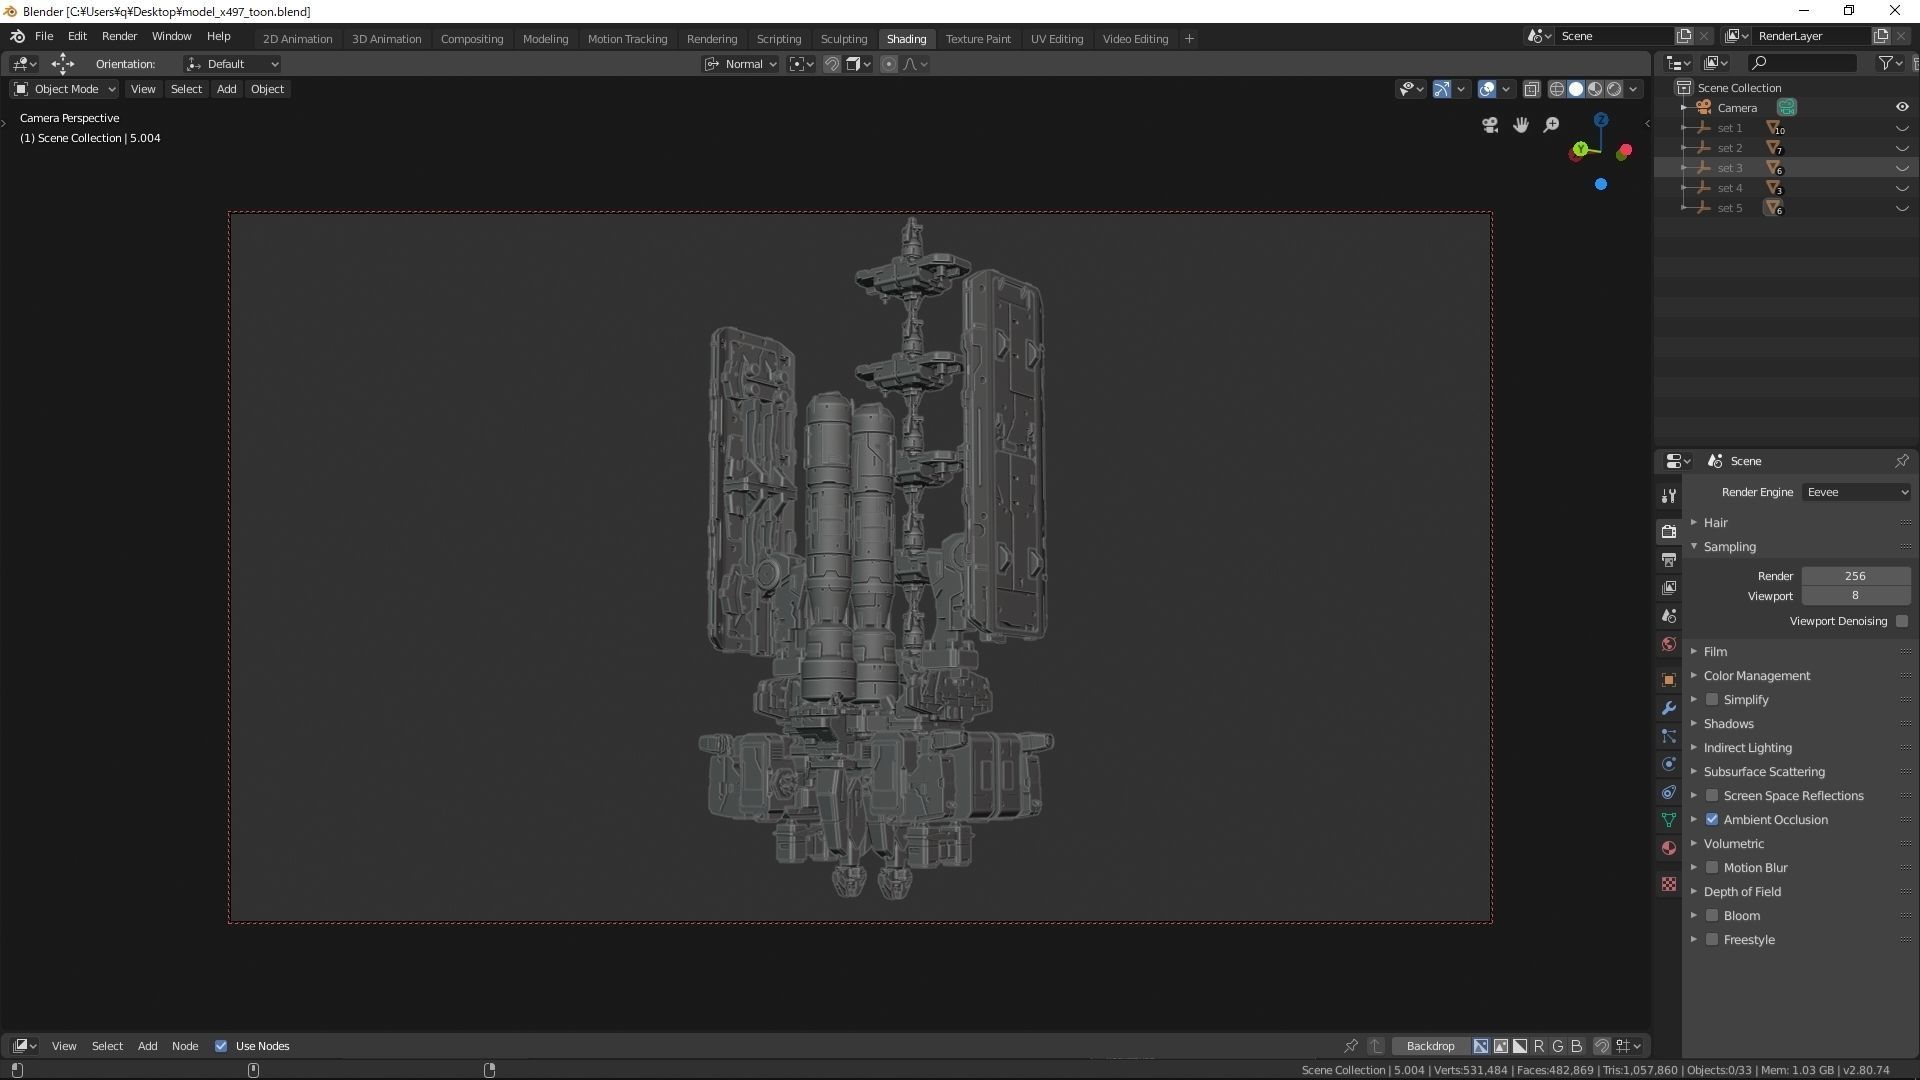Image resolution: width=1920 pixels, height=1080 pixels.
Task: Enable the Simplify checkbox
Action: click(x=1712, y=700)
